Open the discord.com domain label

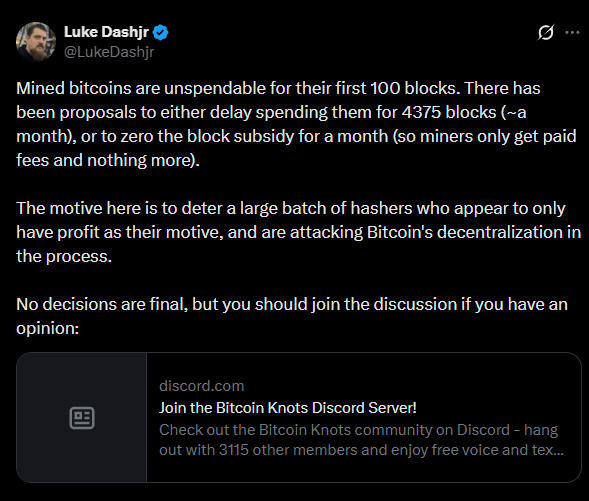click(x=201, y=386)
